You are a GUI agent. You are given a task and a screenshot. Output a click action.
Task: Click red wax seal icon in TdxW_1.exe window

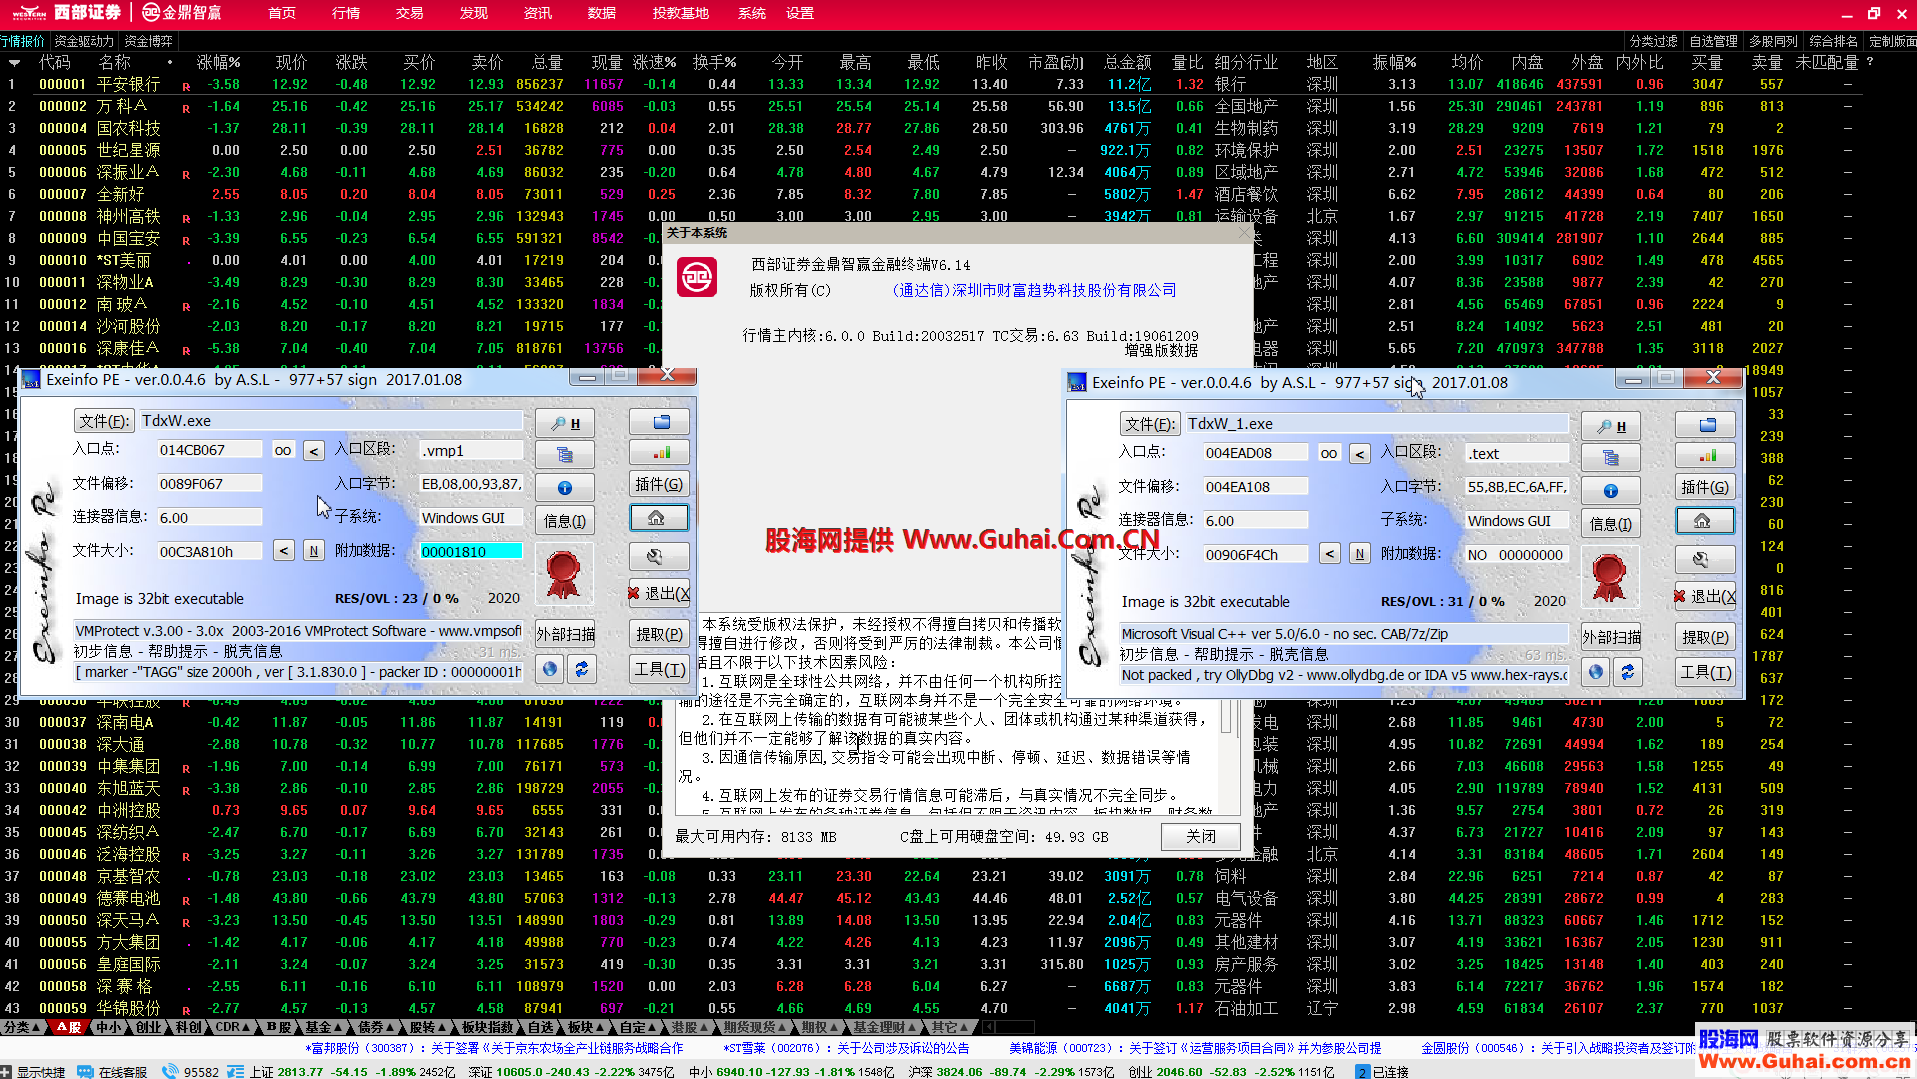point(1610,577)
